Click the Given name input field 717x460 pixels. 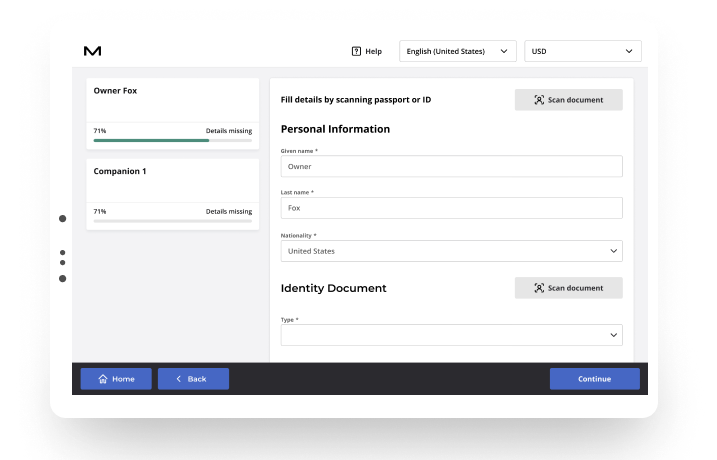pos(451,167)
